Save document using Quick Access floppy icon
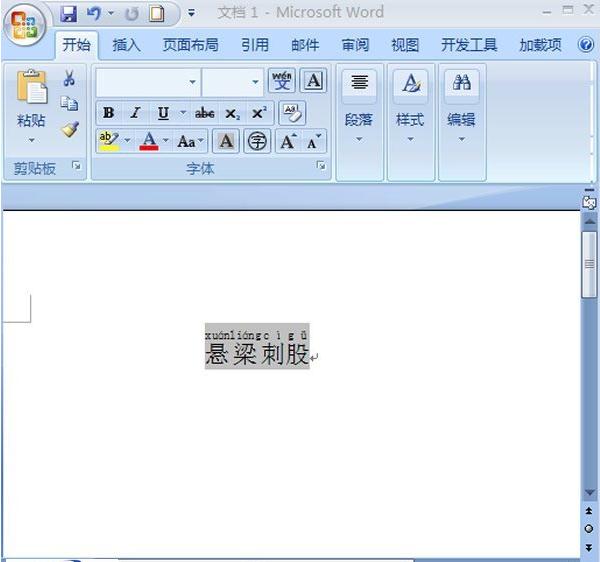Screen dimensions: 600x562 [68, 14]
